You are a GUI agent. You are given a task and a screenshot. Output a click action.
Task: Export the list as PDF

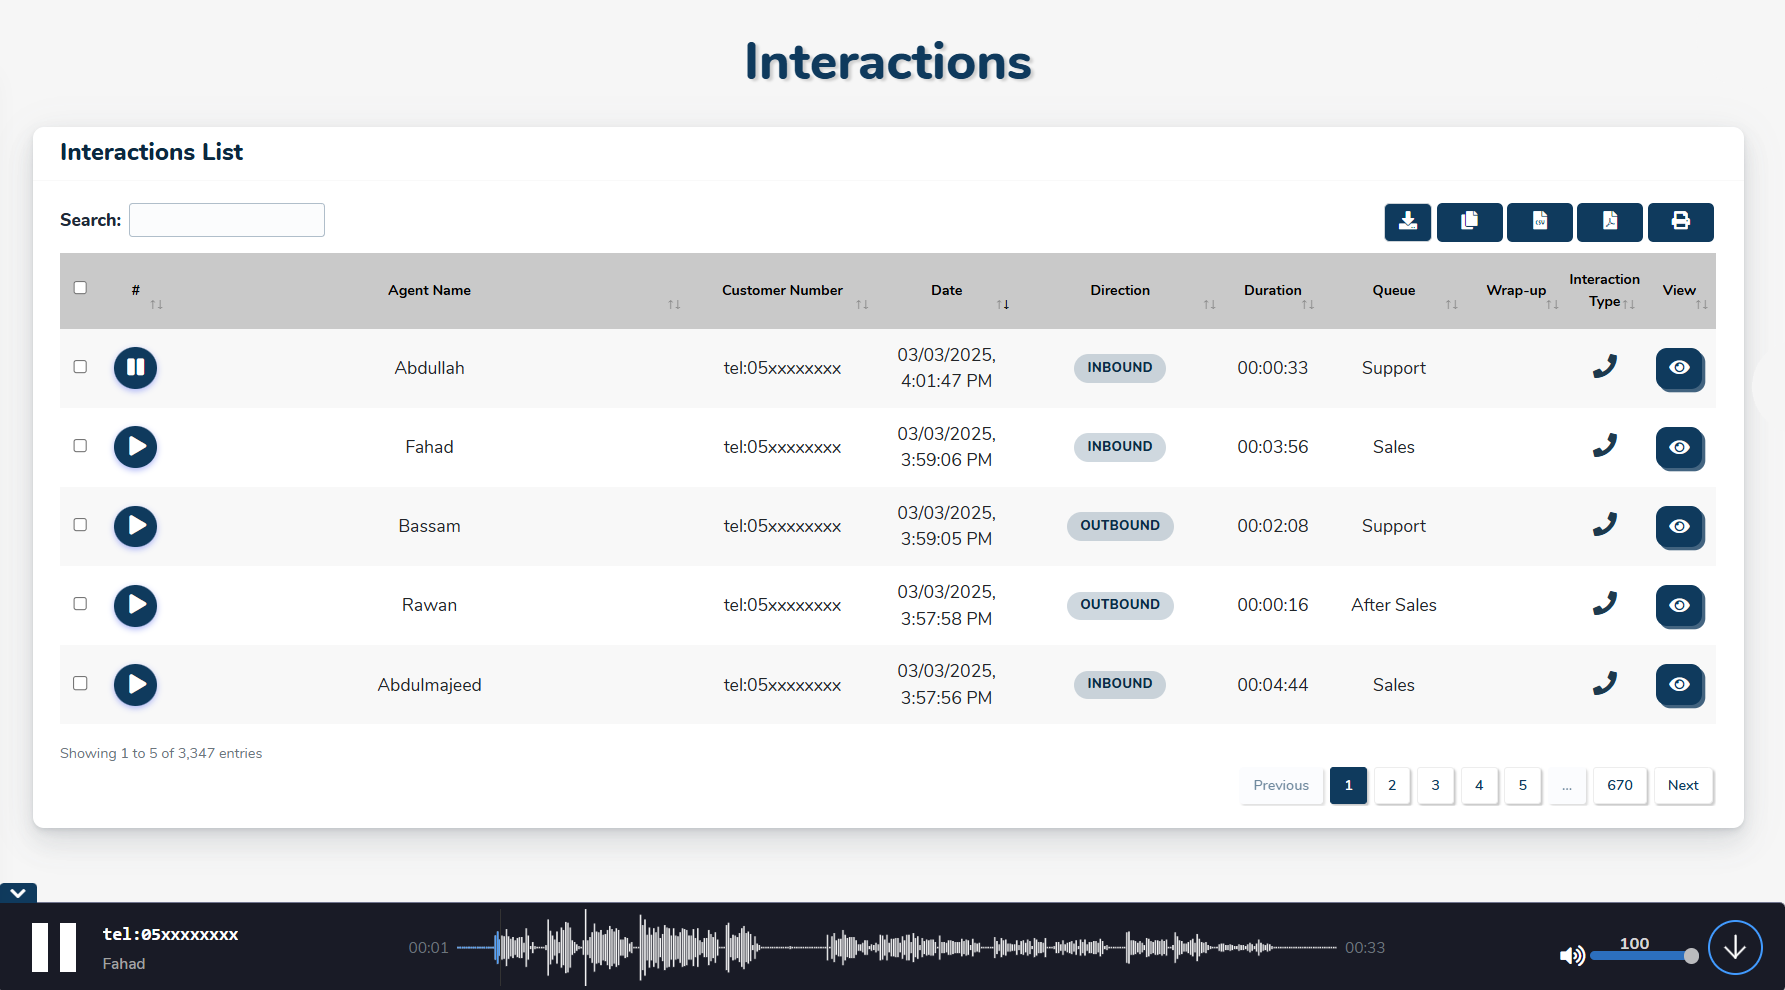click(1609, 222)
